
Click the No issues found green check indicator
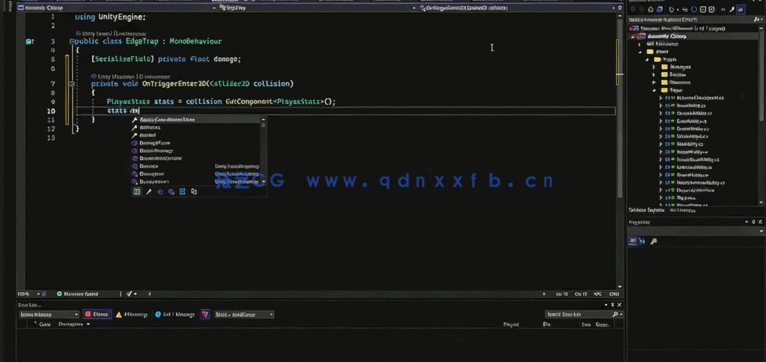[78, 294]
